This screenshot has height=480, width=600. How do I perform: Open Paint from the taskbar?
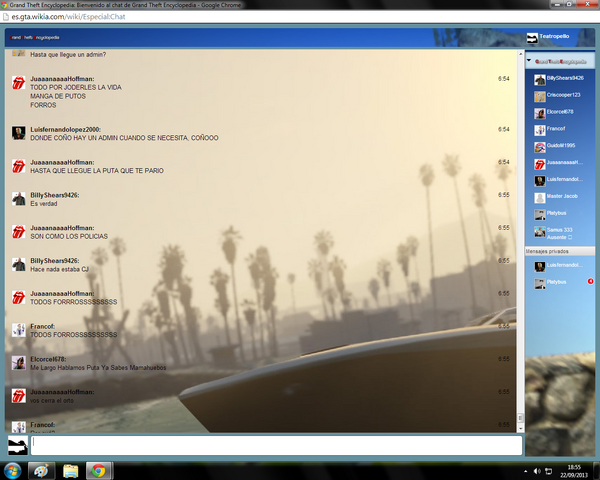point(41,471)
